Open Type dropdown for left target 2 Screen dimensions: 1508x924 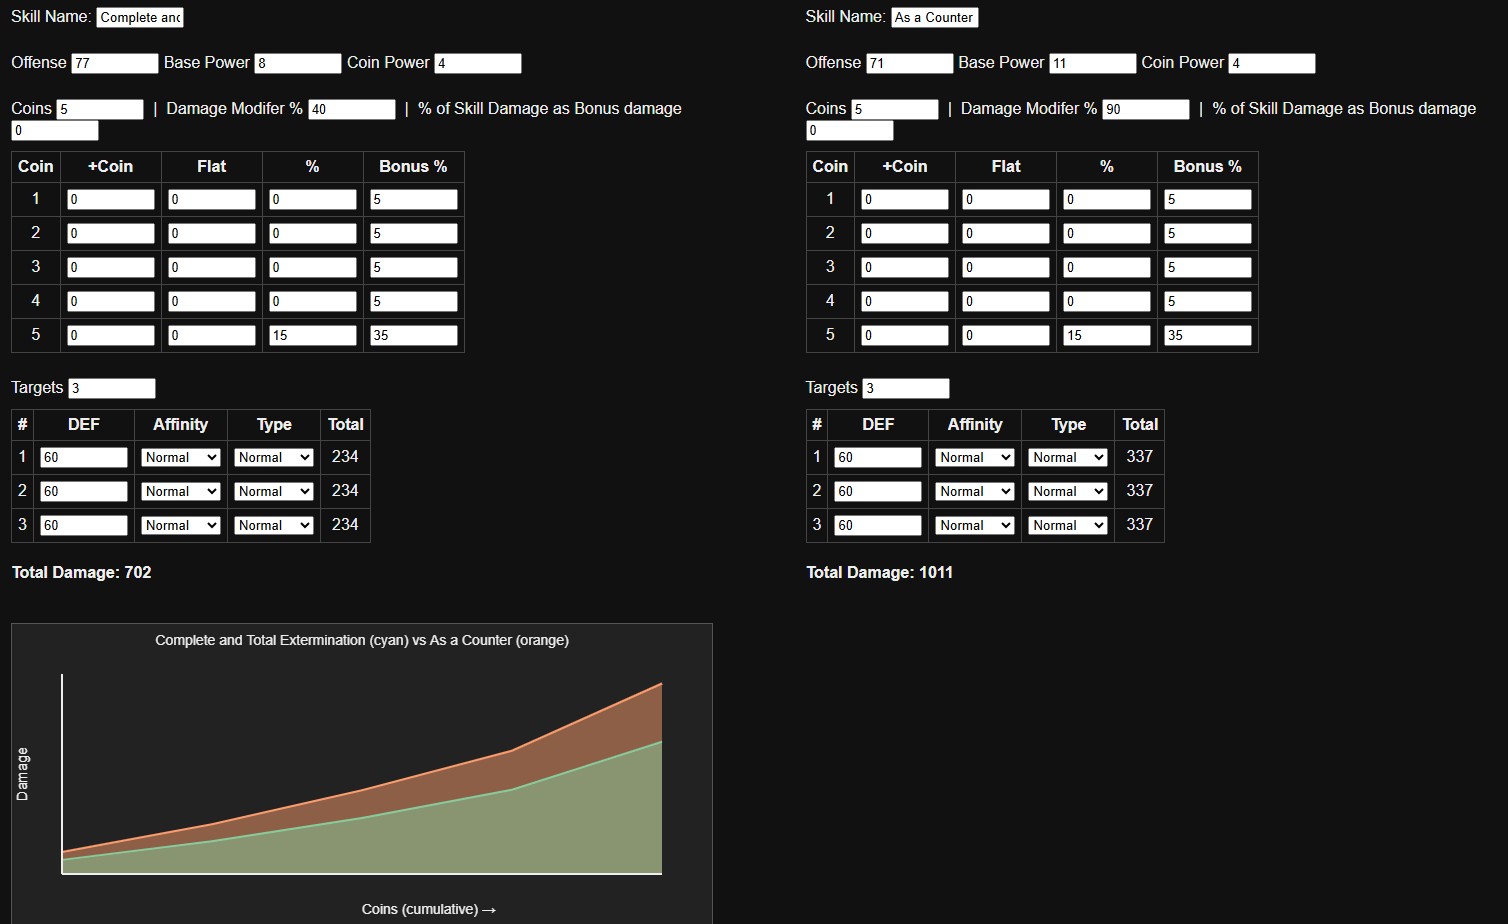[274, 491]
